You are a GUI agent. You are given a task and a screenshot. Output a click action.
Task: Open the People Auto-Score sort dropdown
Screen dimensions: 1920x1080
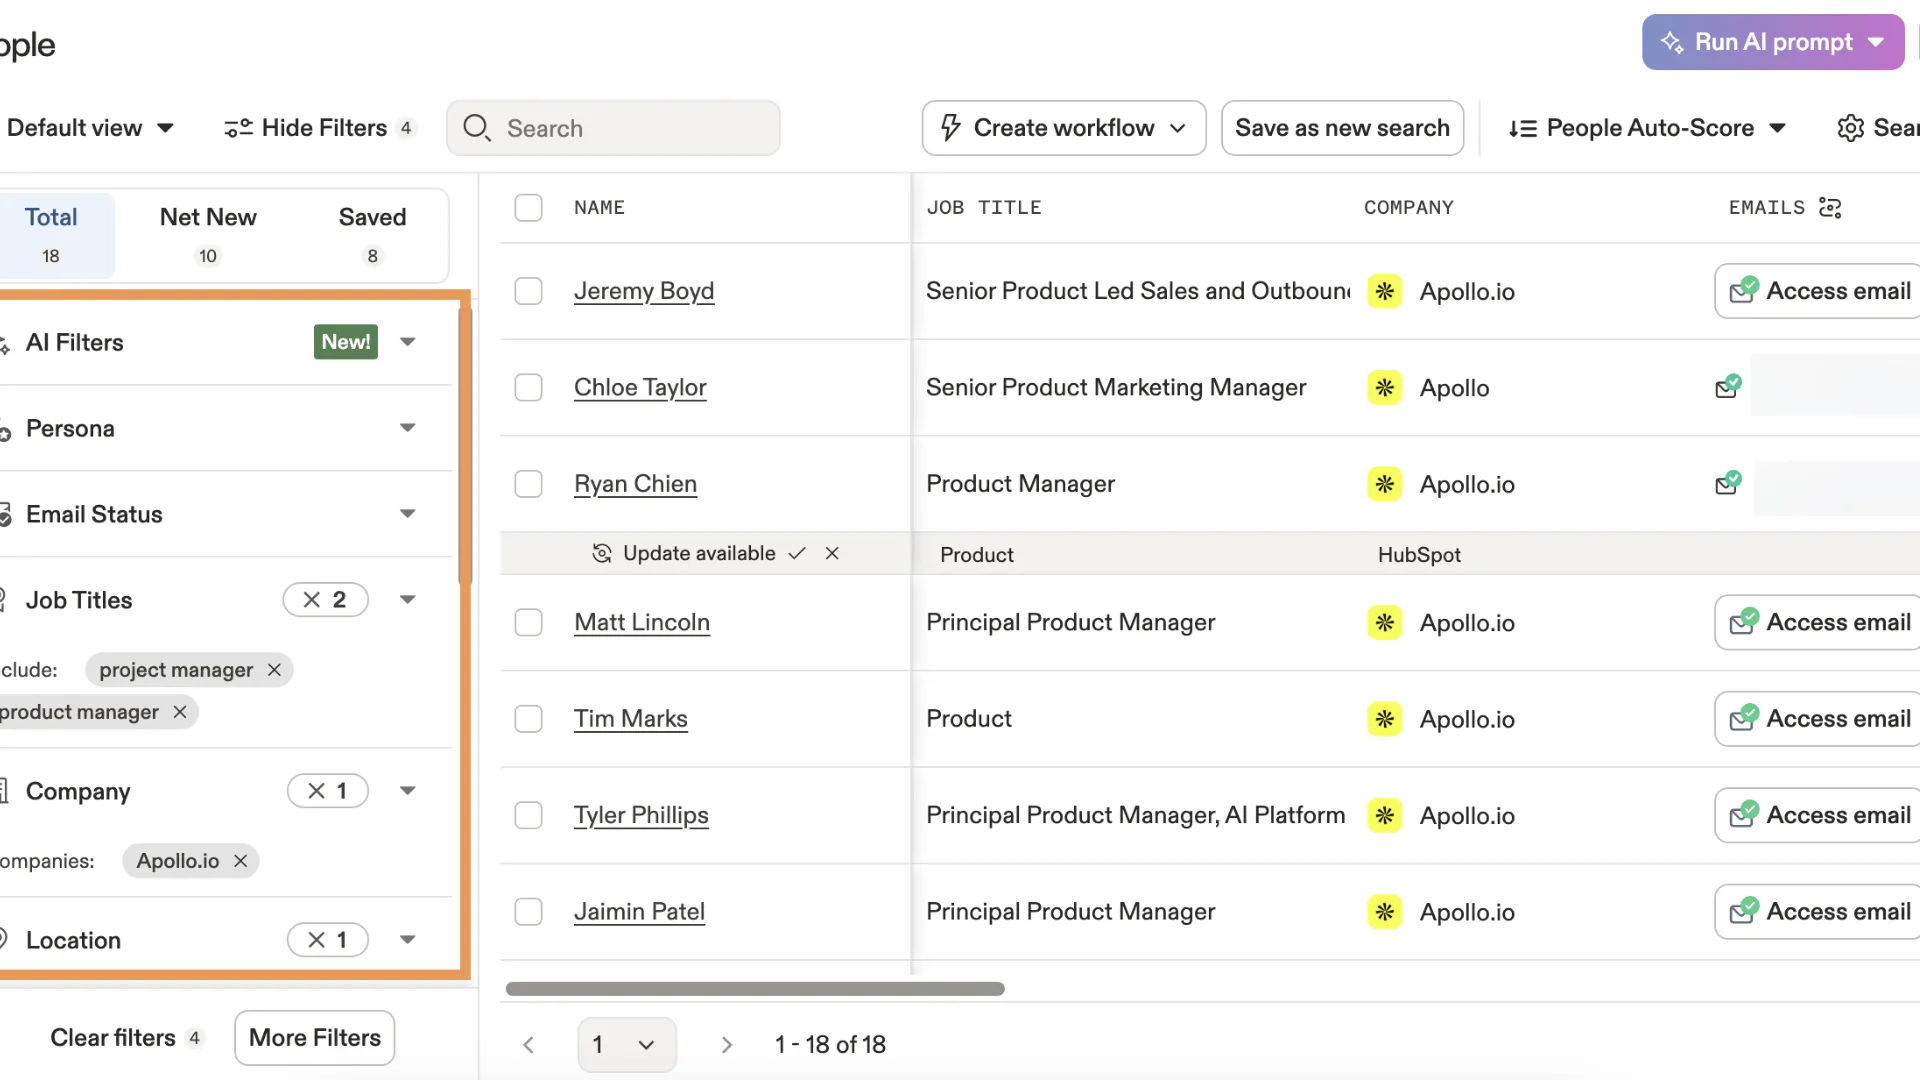tap(1648, 128)
